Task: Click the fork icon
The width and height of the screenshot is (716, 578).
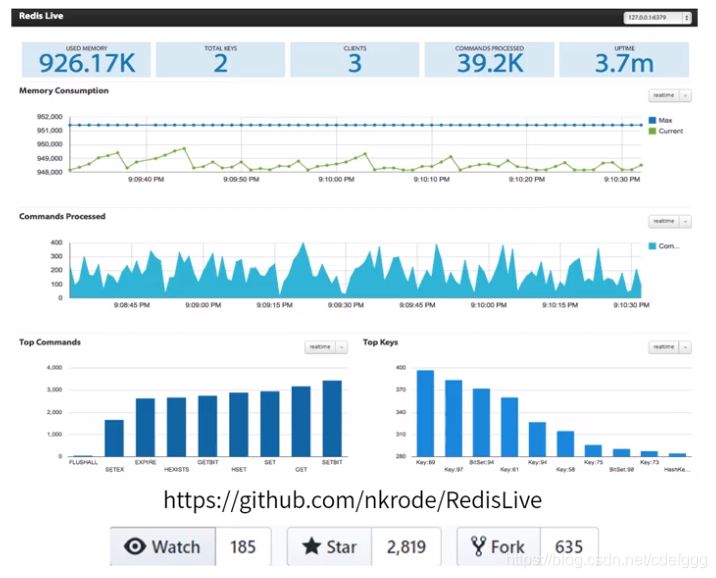Action: (478, 546)
